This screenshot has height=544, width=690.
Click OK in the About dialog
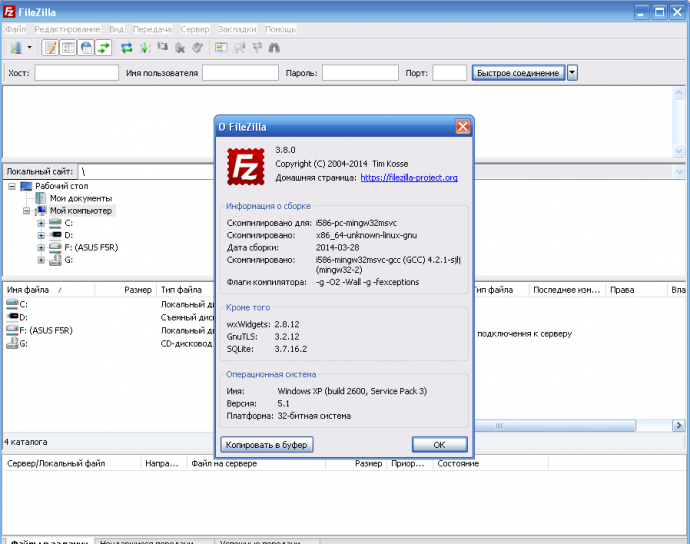tap(439, 445)
